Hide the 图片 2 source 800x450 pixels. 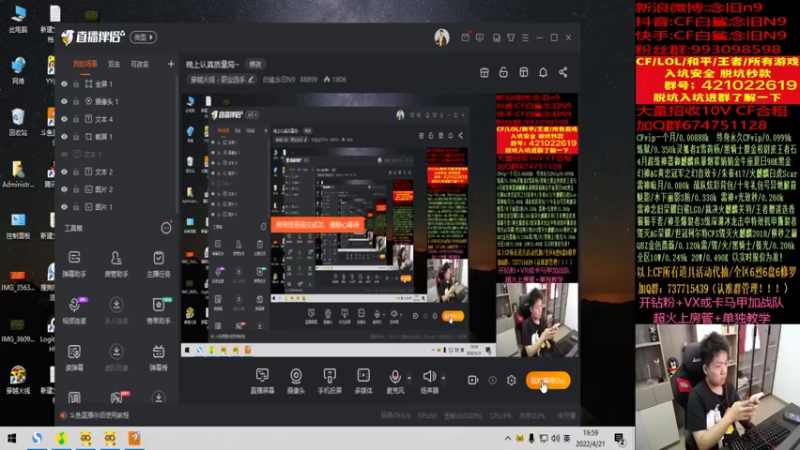[64, 189]
